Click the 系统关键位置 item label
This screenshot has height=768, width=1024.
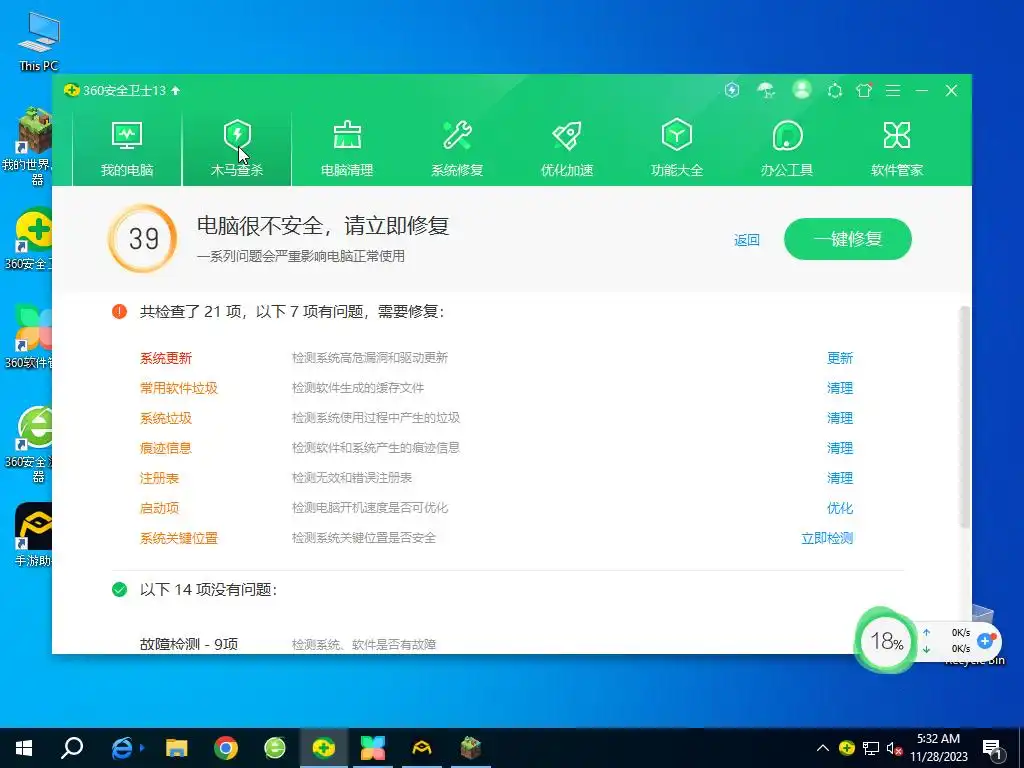click(179, 538)
